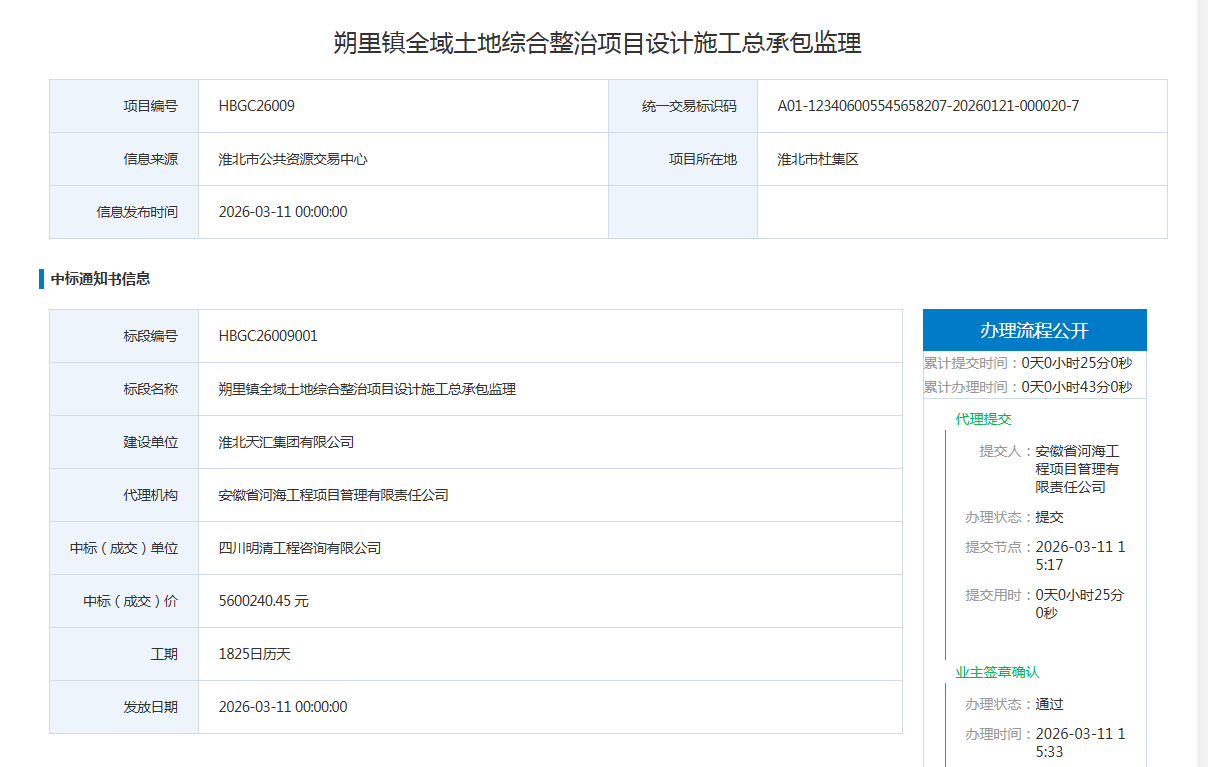This screenshot has height=767, width=1208.
Task: Click the 代理提交 process step
Action: pyautogui.click(x=983, y=419)
